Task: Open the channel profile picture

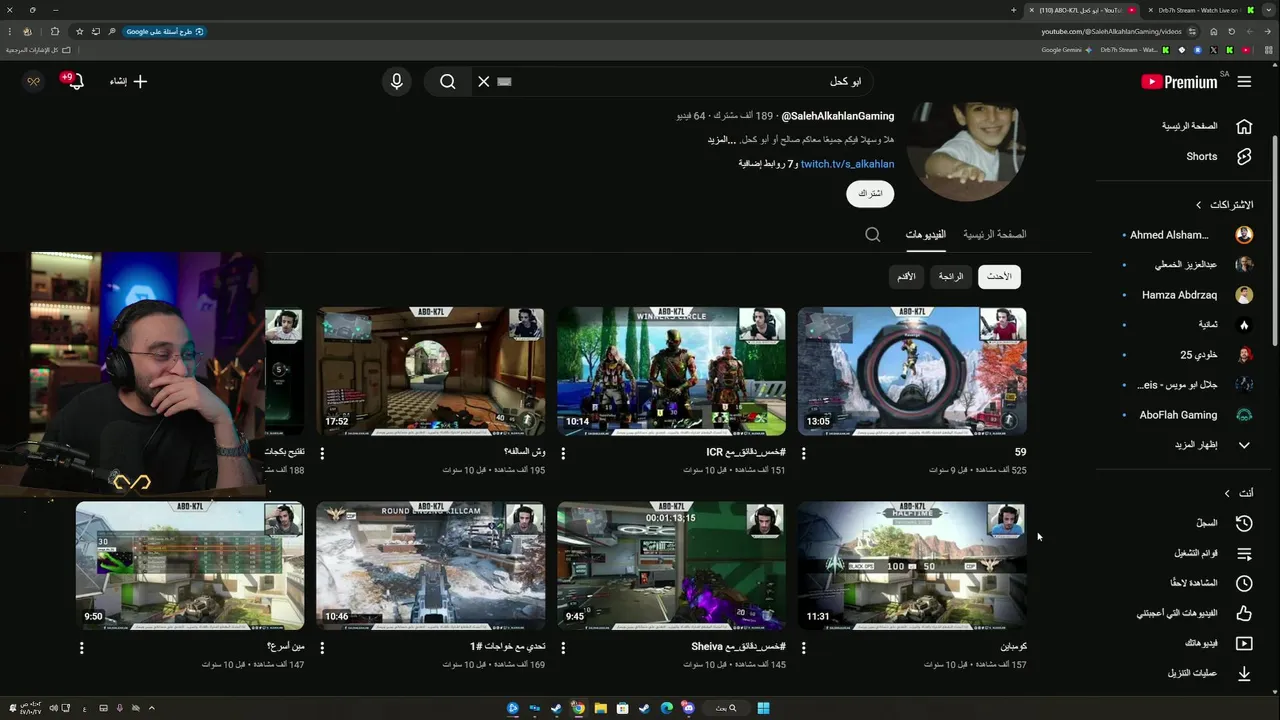Action: (966, 150)
